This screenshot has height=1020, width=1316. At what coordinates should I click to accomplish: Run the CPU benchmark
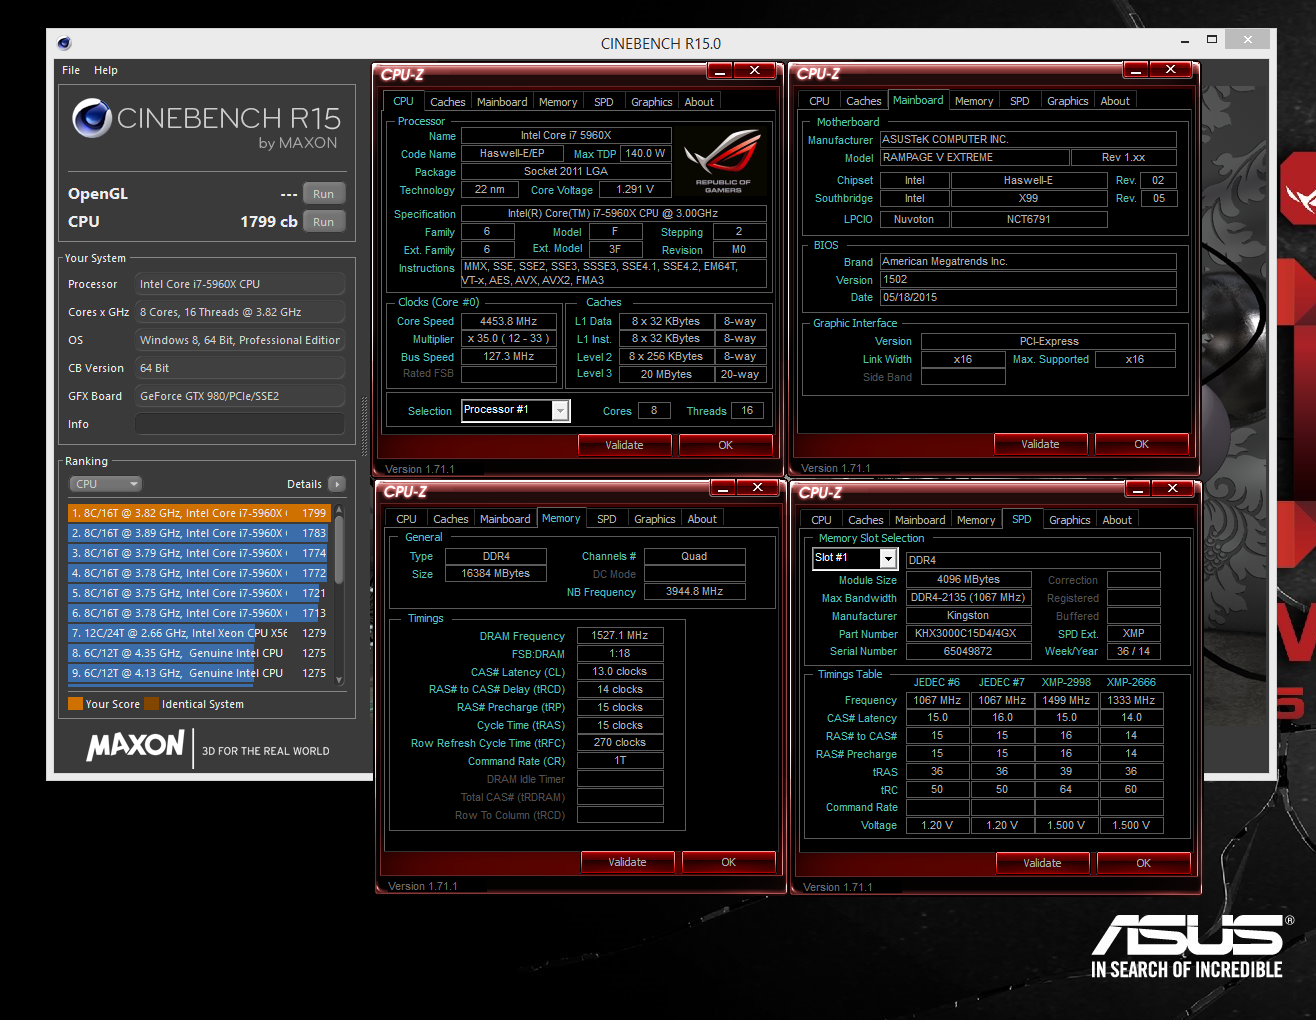coord(324,222)
